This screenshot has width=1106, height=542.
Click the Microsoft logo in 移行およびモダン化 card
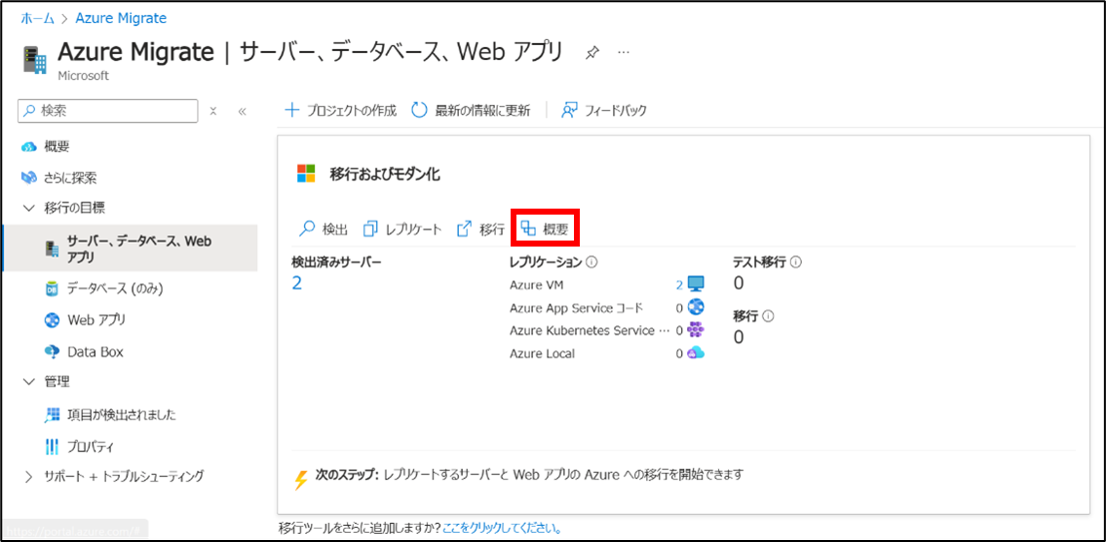pyautogui.click(x=306, y=174)
